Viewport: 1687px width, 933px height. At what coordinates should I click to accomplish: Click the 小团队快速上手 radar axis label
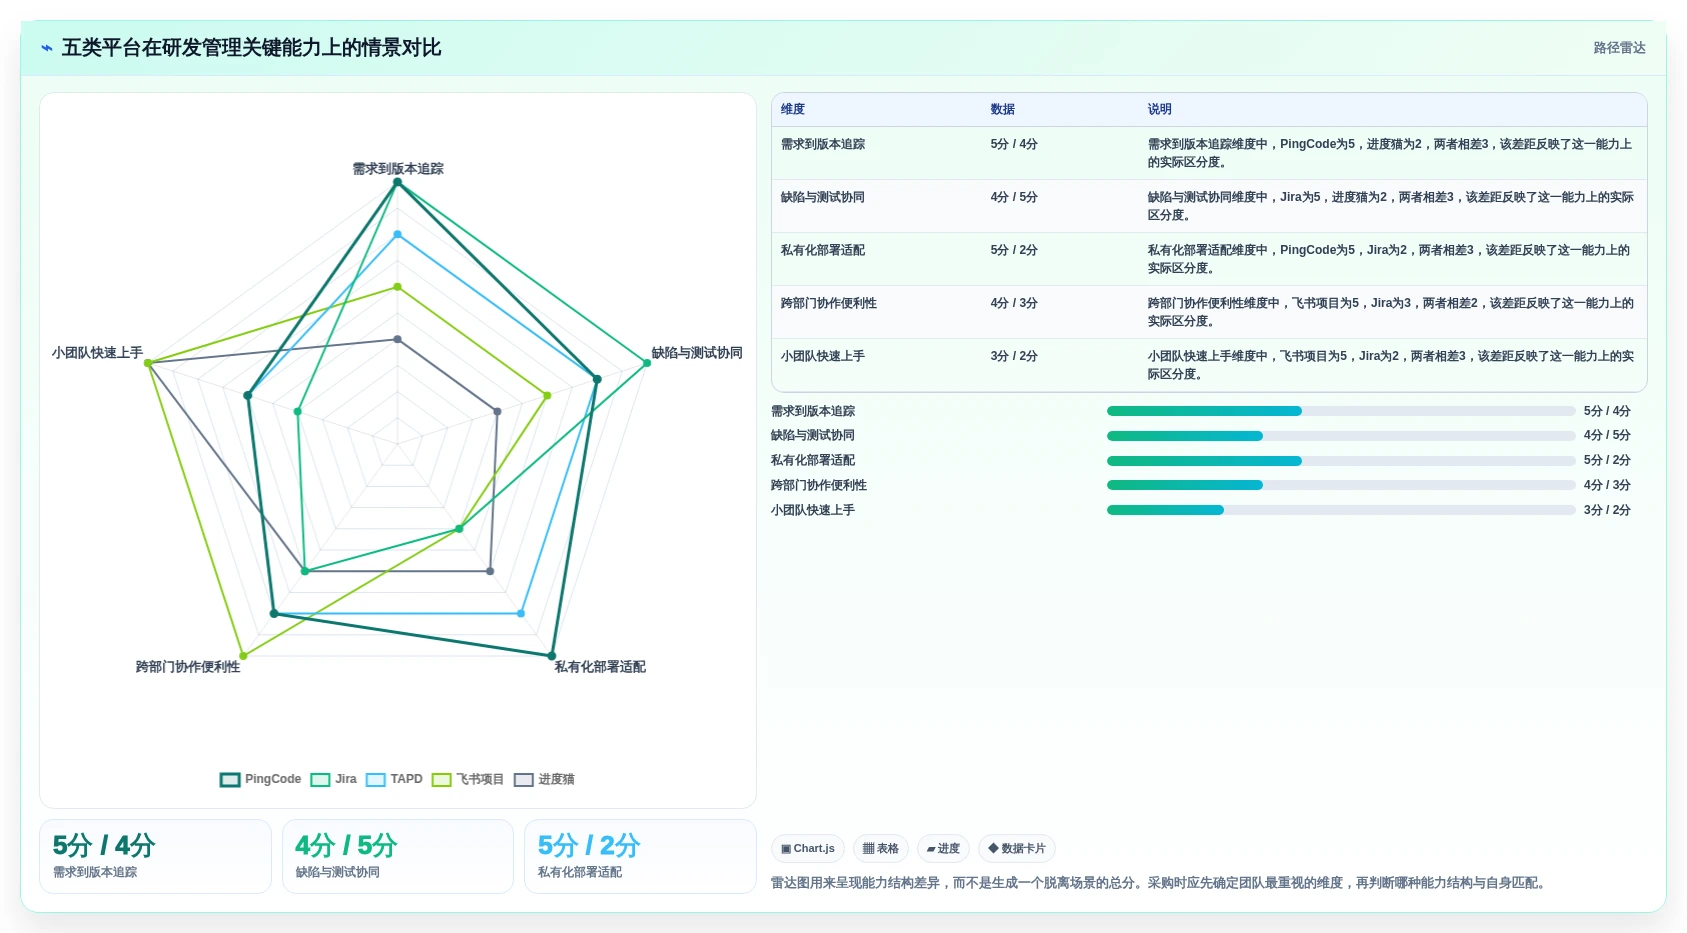(98, 353)
